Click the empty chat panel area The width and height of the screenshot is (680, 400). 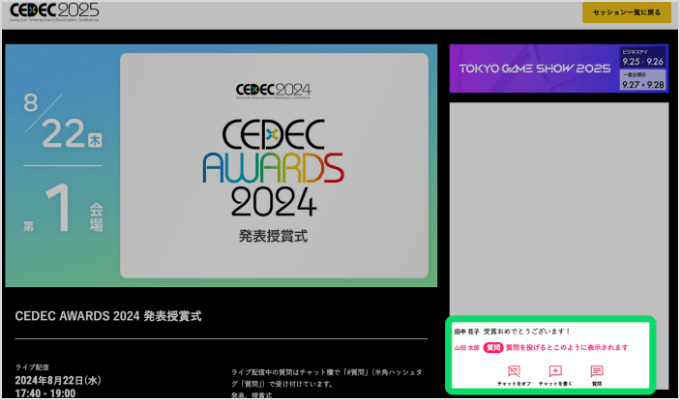pyautogui.click(x=559, y=210)
